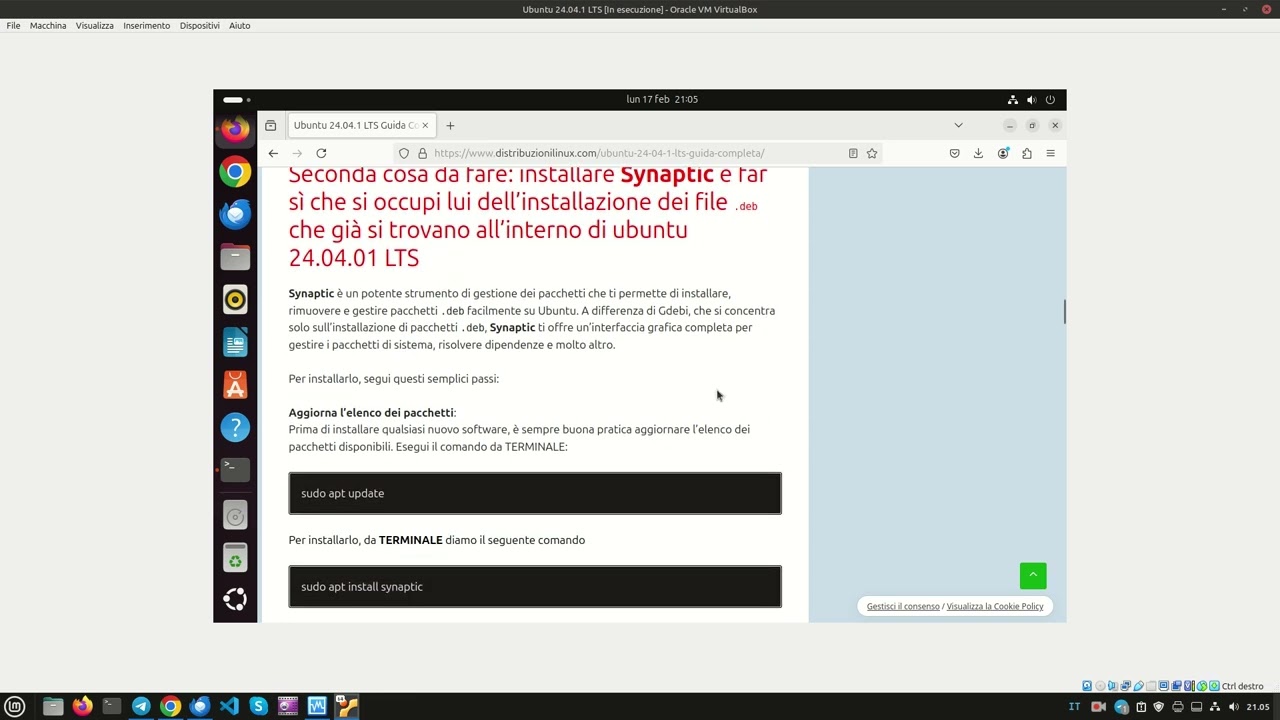Go back to the previous page in Firefox
The image size is (1280, 720).
[273, 153]
